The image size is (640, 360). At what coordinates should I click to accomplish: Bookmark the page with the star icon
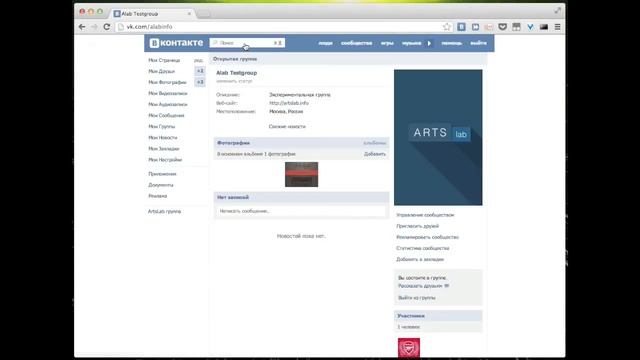pos(447,27)
